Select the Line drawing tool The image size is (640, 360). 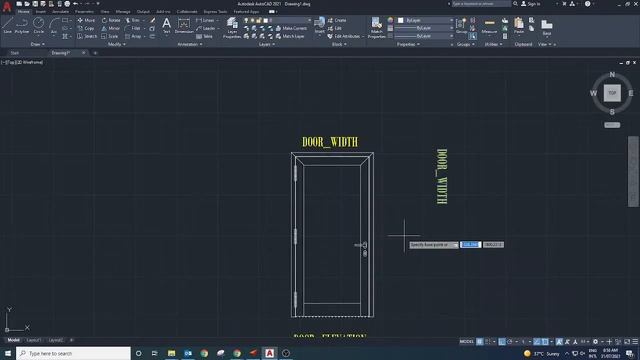(x=7, y=25)
